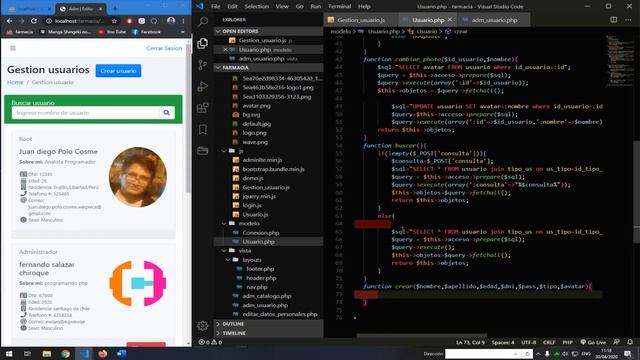Open Firefox from the taskbar
The height and width of the screenshot is (360, 640).
tap(102, 353)
